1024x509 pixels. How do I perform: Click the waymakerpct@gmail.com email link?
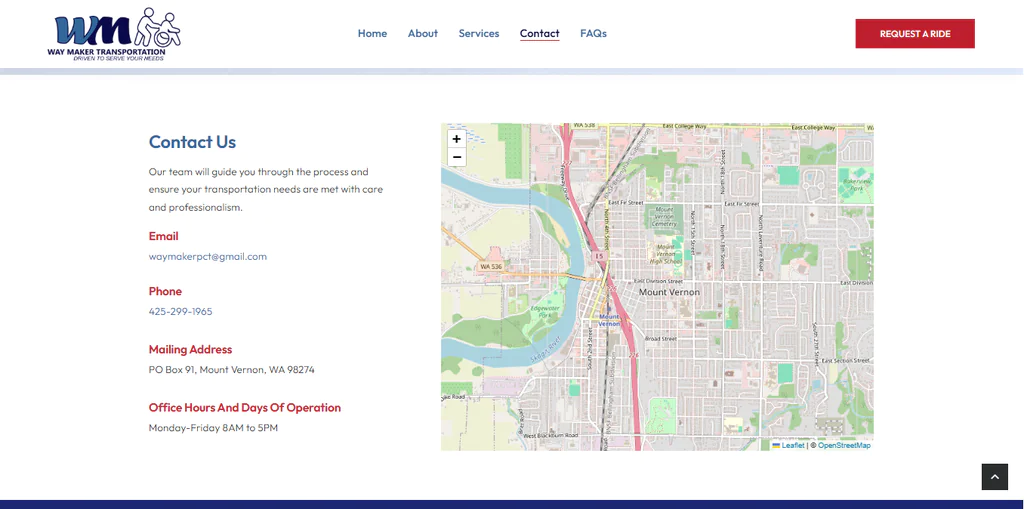tap(208, 257)
